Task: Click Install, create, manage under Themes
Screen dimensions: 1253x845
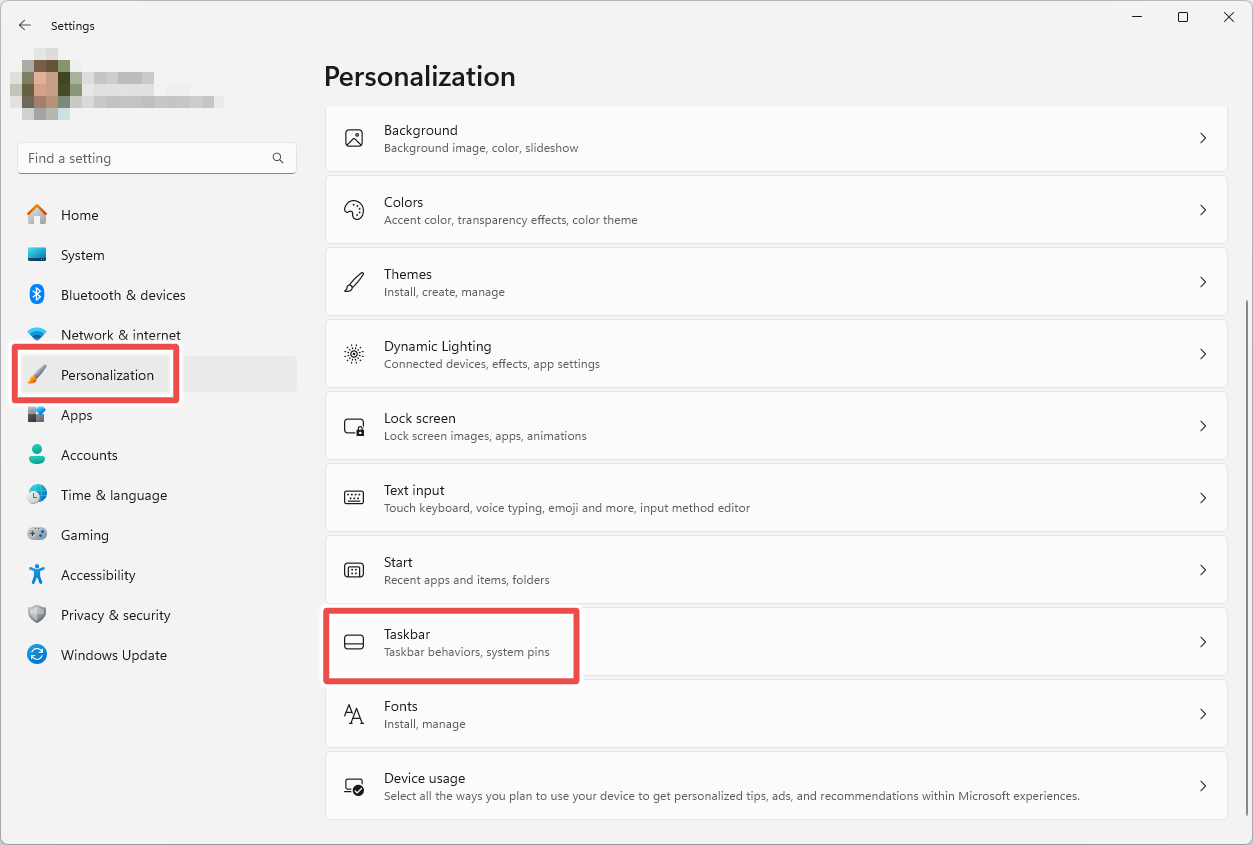Action: pyautogui.click(x=444, y=292)
